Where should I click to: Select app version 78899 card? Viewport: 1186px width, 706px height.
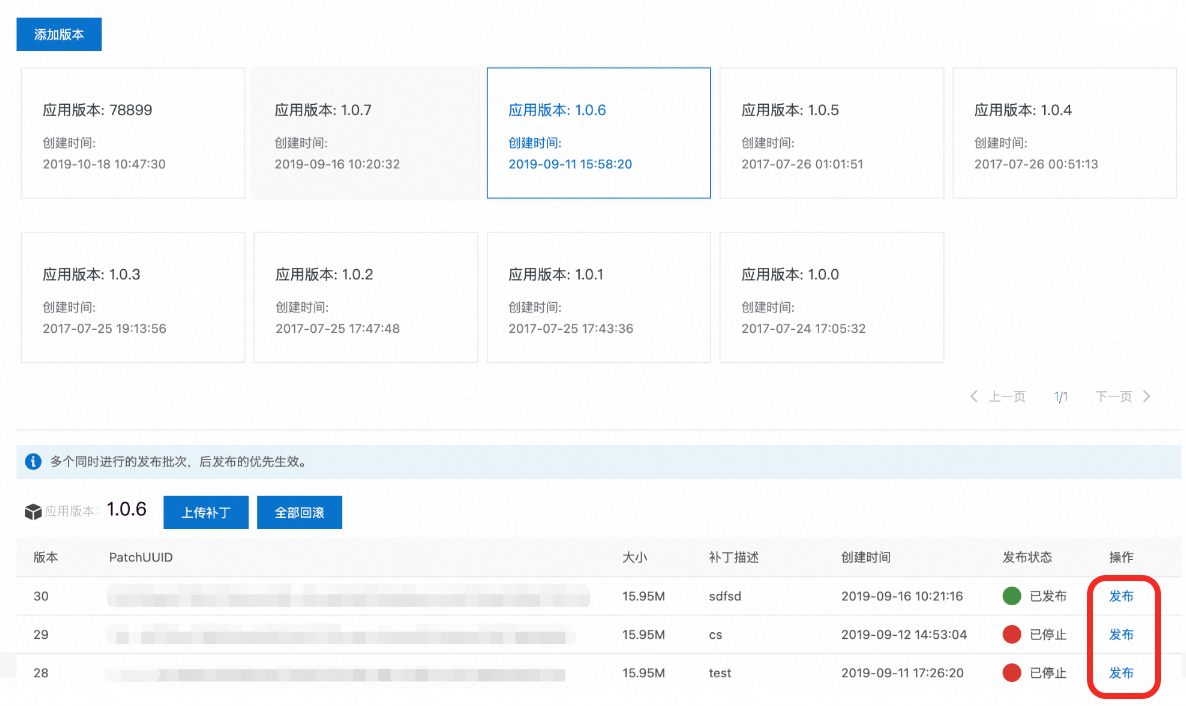coord(133,133)
